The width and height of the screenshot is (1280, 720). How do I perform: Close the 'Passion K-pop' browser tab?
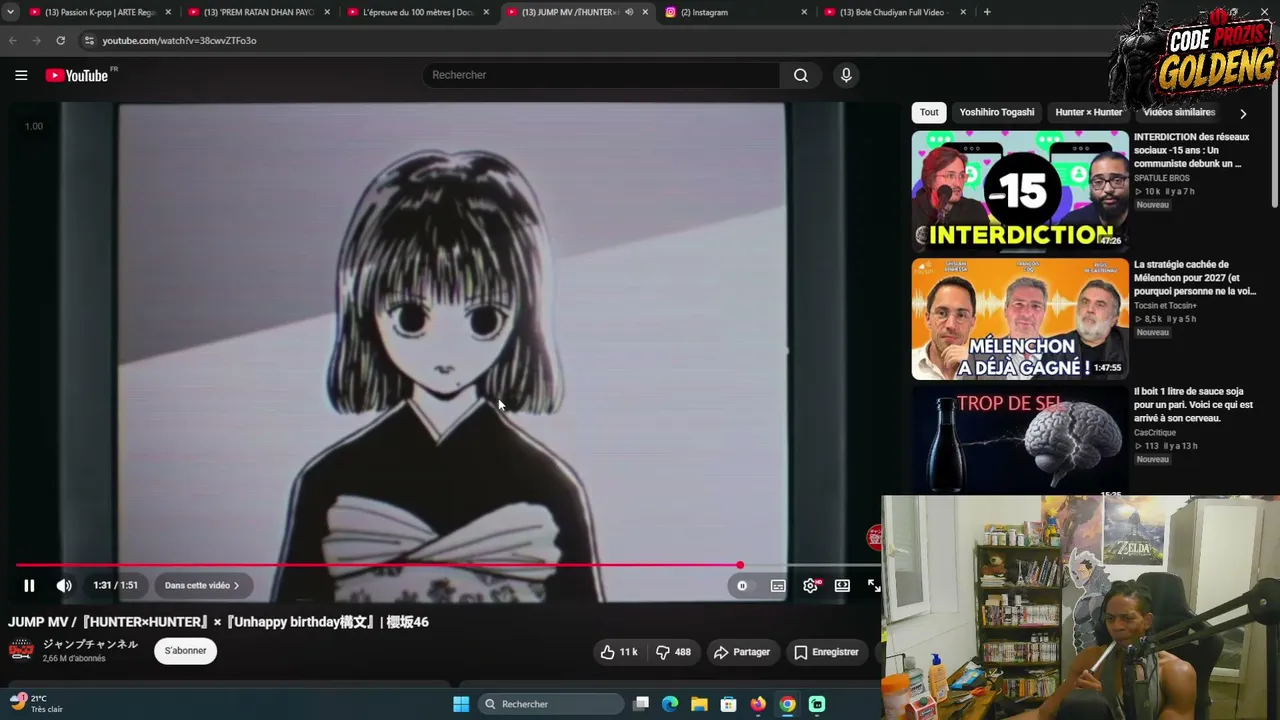[168, 12]
